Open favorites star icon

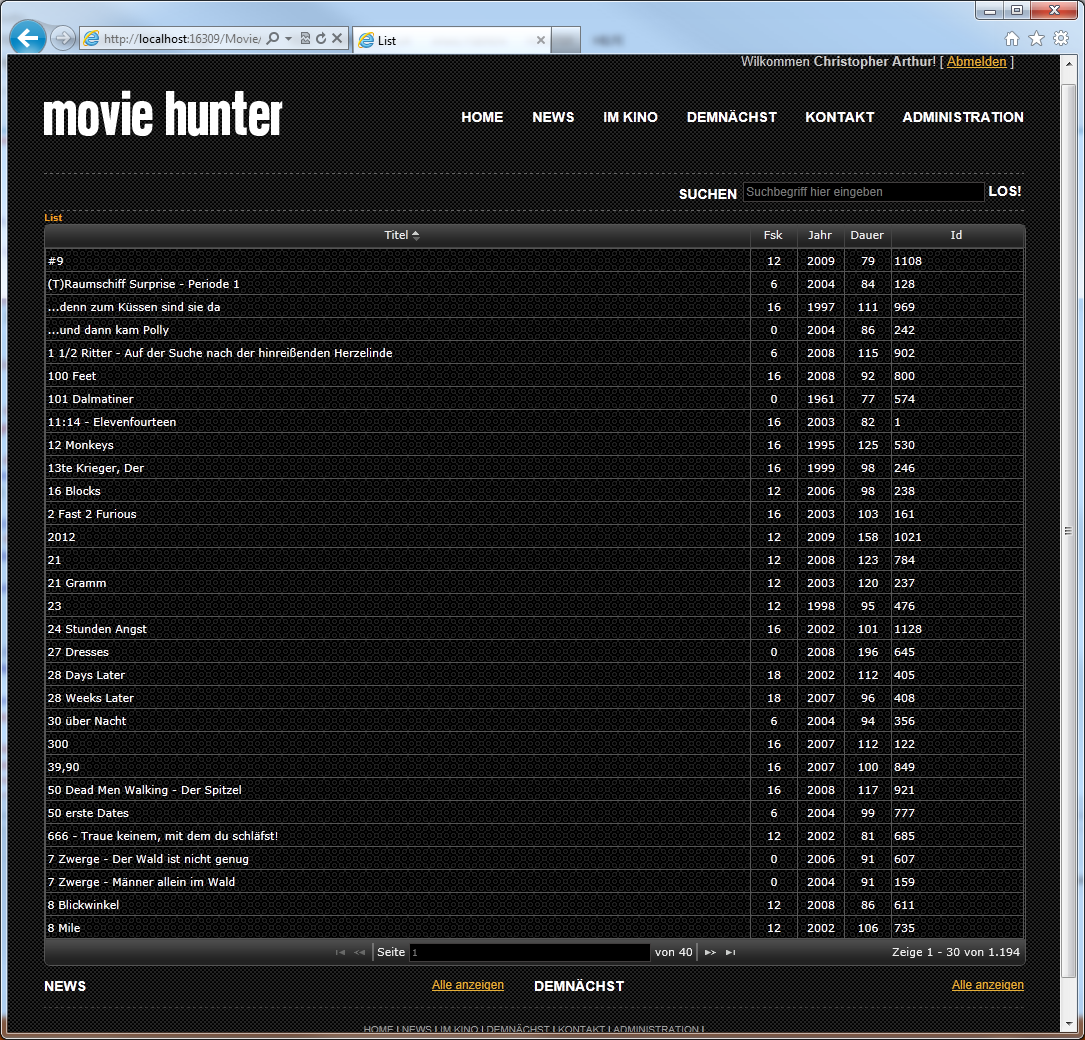coord(1036,38)
